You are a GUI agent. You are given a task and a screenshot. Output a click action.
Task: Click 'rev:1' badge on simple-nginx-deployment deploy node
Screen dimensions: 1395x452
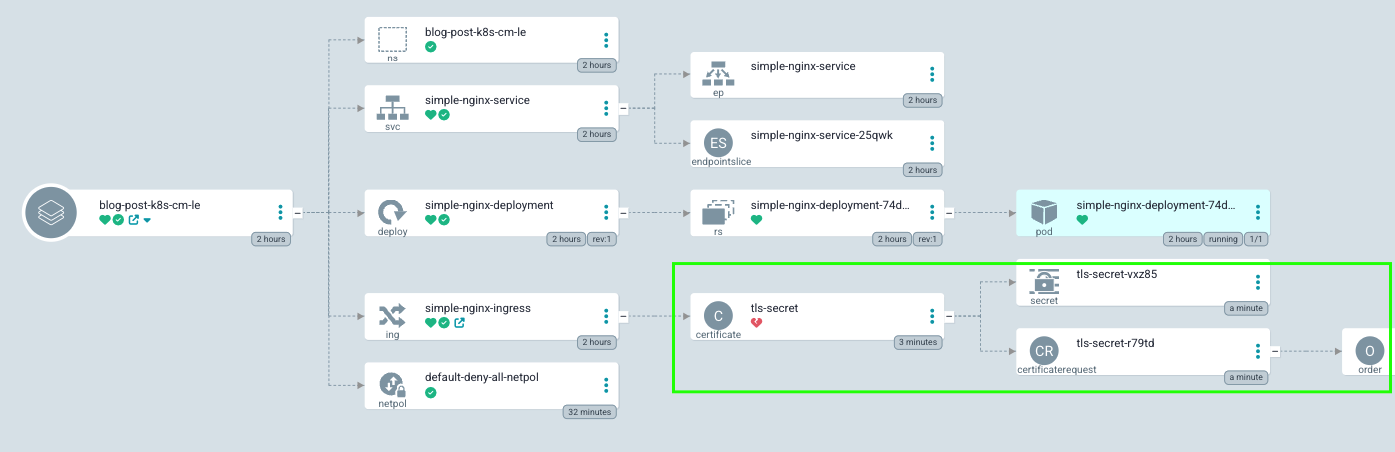click(600, 239)
